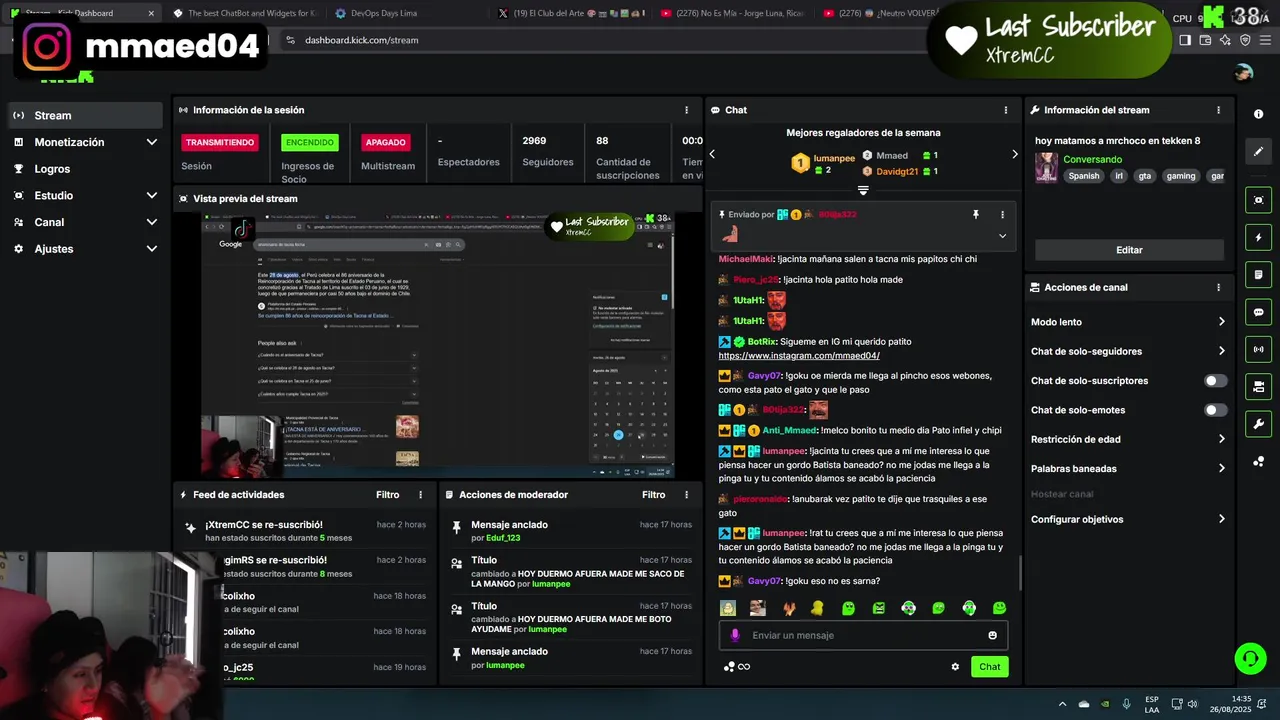Open Configurar objetivos settings

click(1128, 519)
